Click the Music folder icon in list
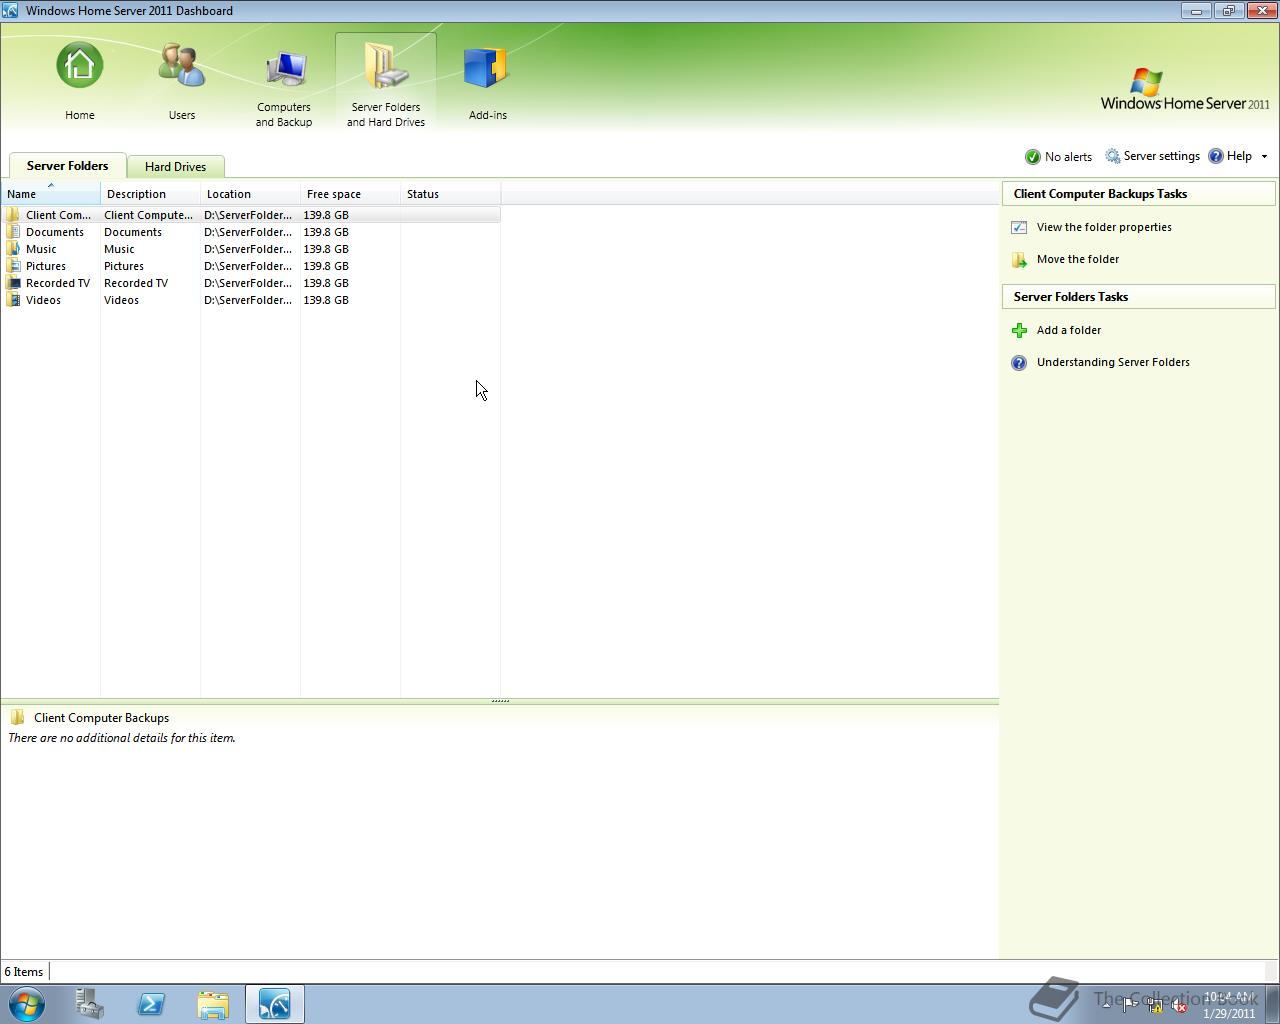 [13, 249]
